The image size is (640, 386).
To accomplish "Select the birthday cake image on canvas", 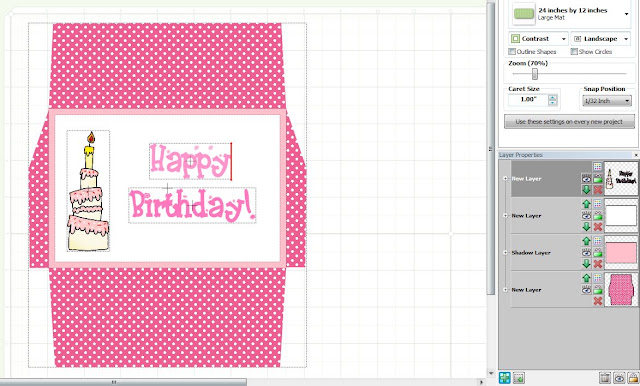I will [x=88, y=191].
